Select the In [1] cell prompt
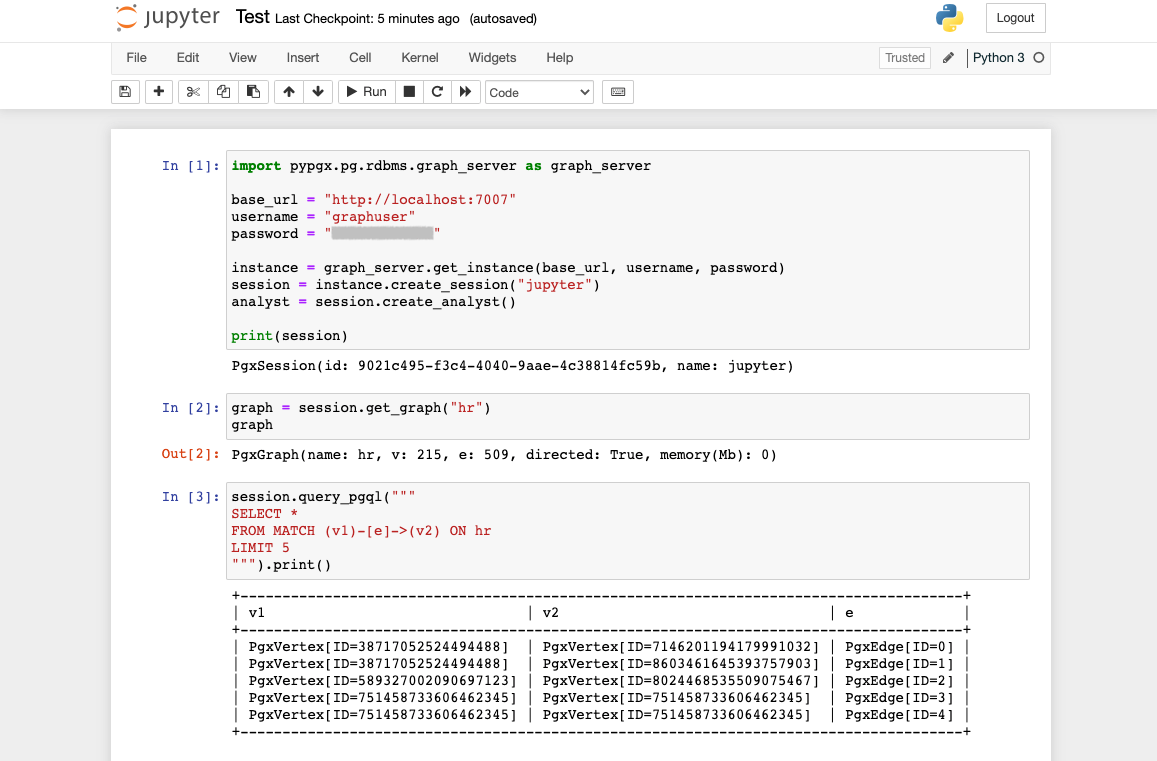This screenshot has width=1157, height=761. [190, 166]
